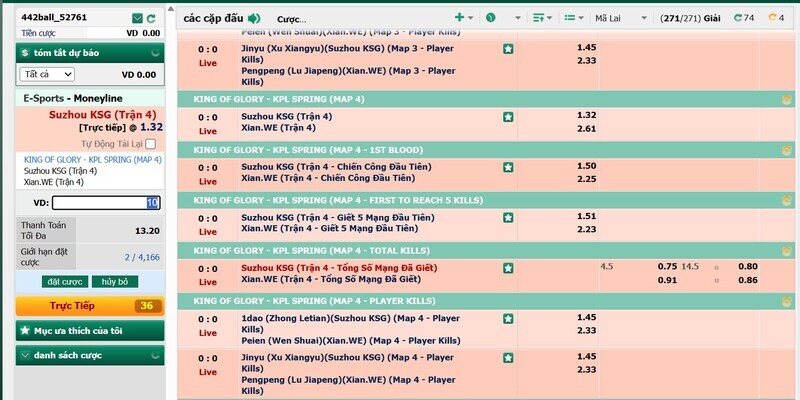Select under odds 0.86 in Total Kills row
This screenshot has width=800, height=400.
748,280
